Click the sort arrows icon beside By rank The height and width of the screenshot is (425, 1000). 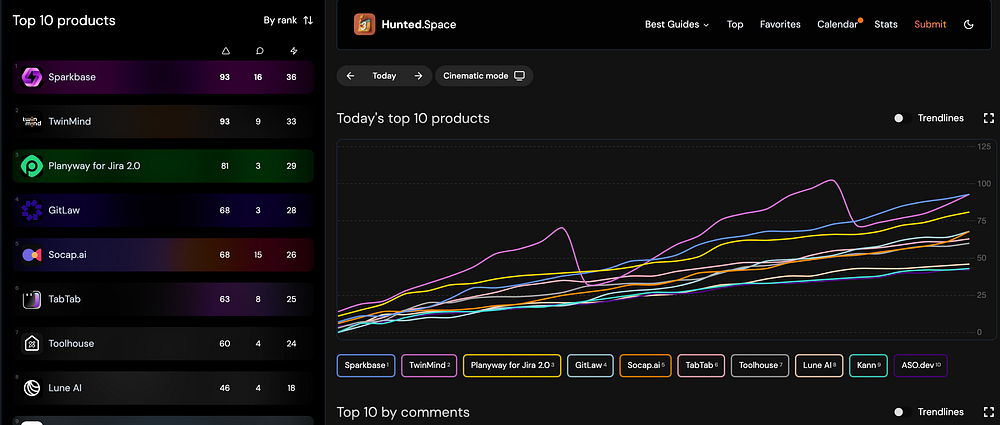coord(308,20)
